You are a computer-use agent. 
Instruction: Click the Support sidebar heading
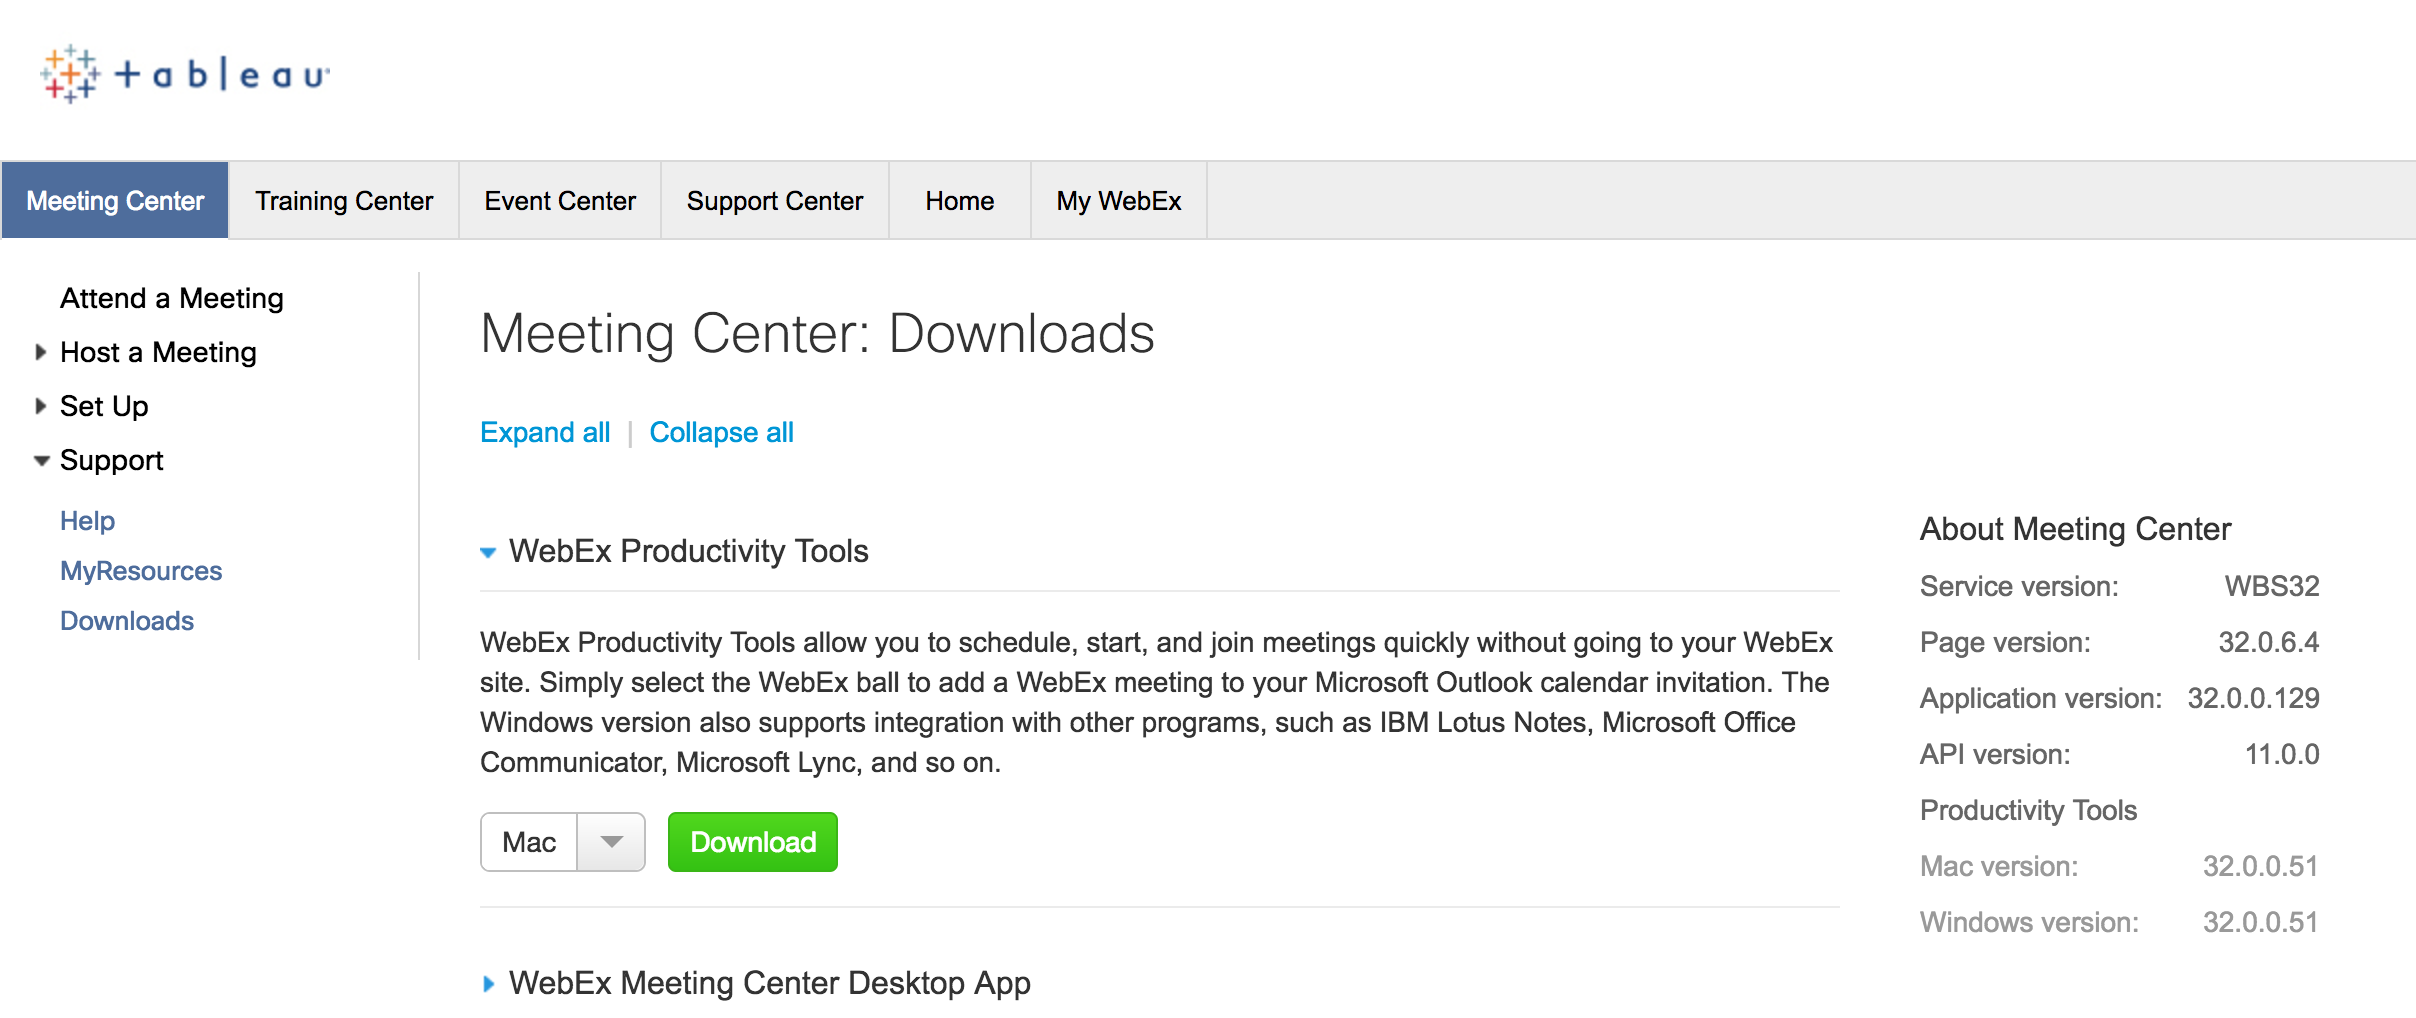[x=111, y=461]
